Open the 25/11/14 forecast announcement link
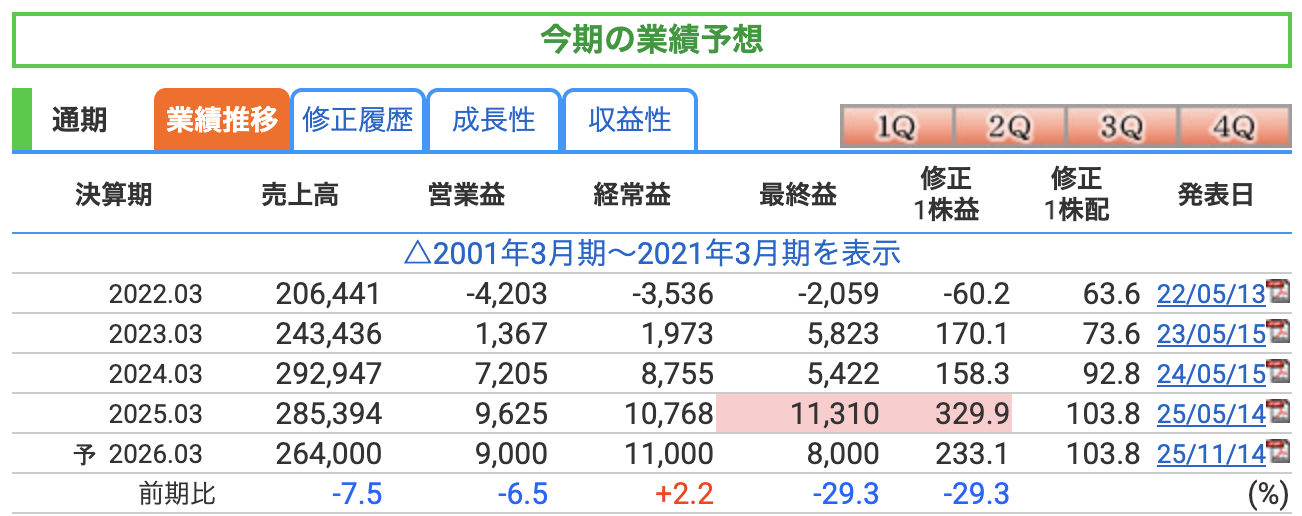Screen dimensions: 1302x516 point(1210,454)
